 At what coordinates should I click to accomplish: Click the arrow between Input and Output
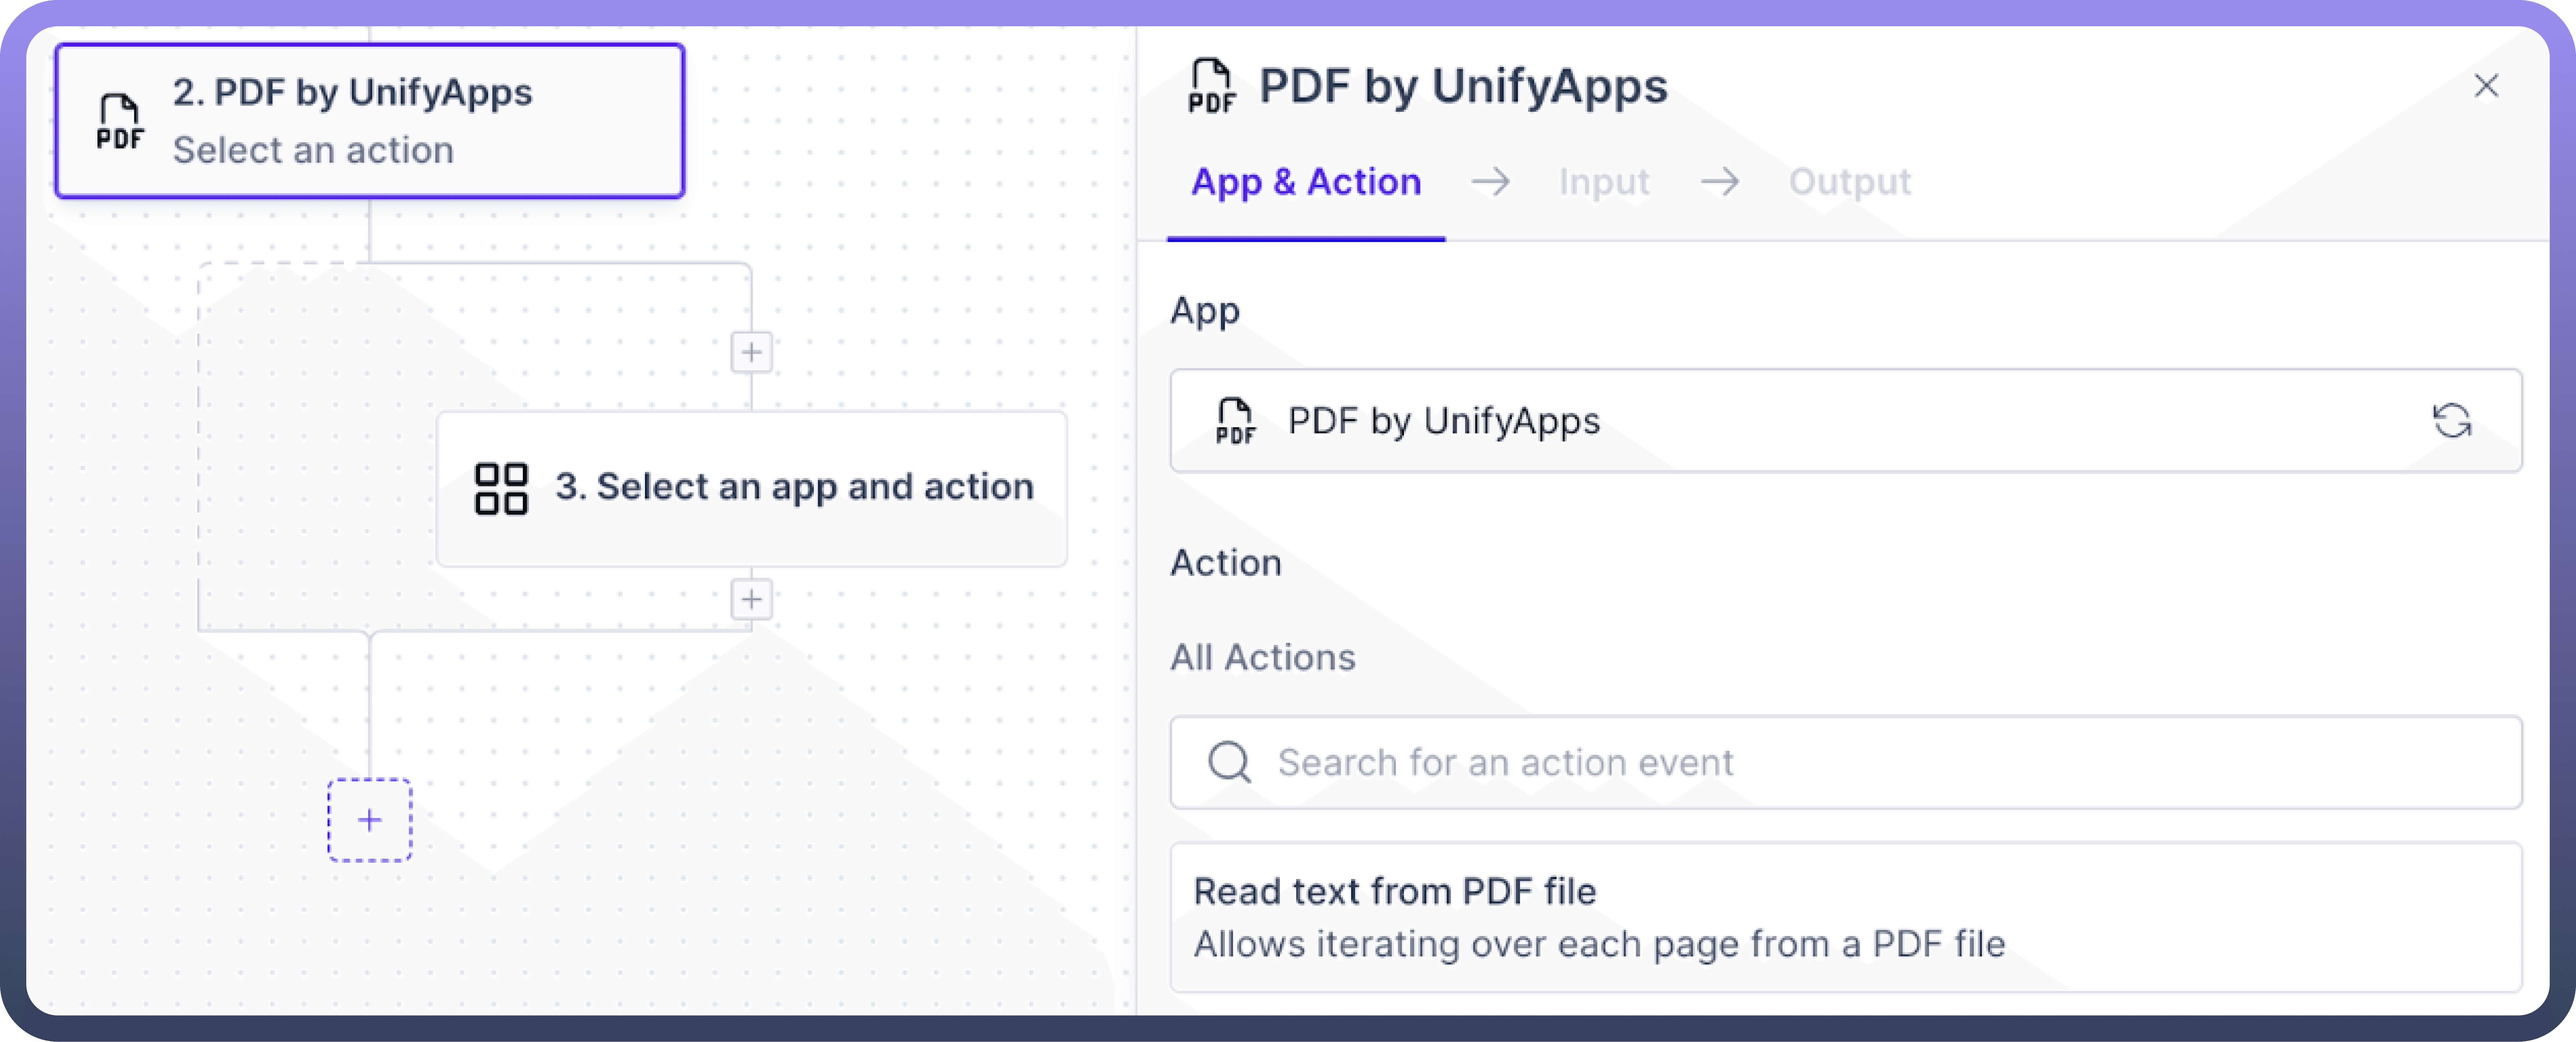(x=1720, y=182)
